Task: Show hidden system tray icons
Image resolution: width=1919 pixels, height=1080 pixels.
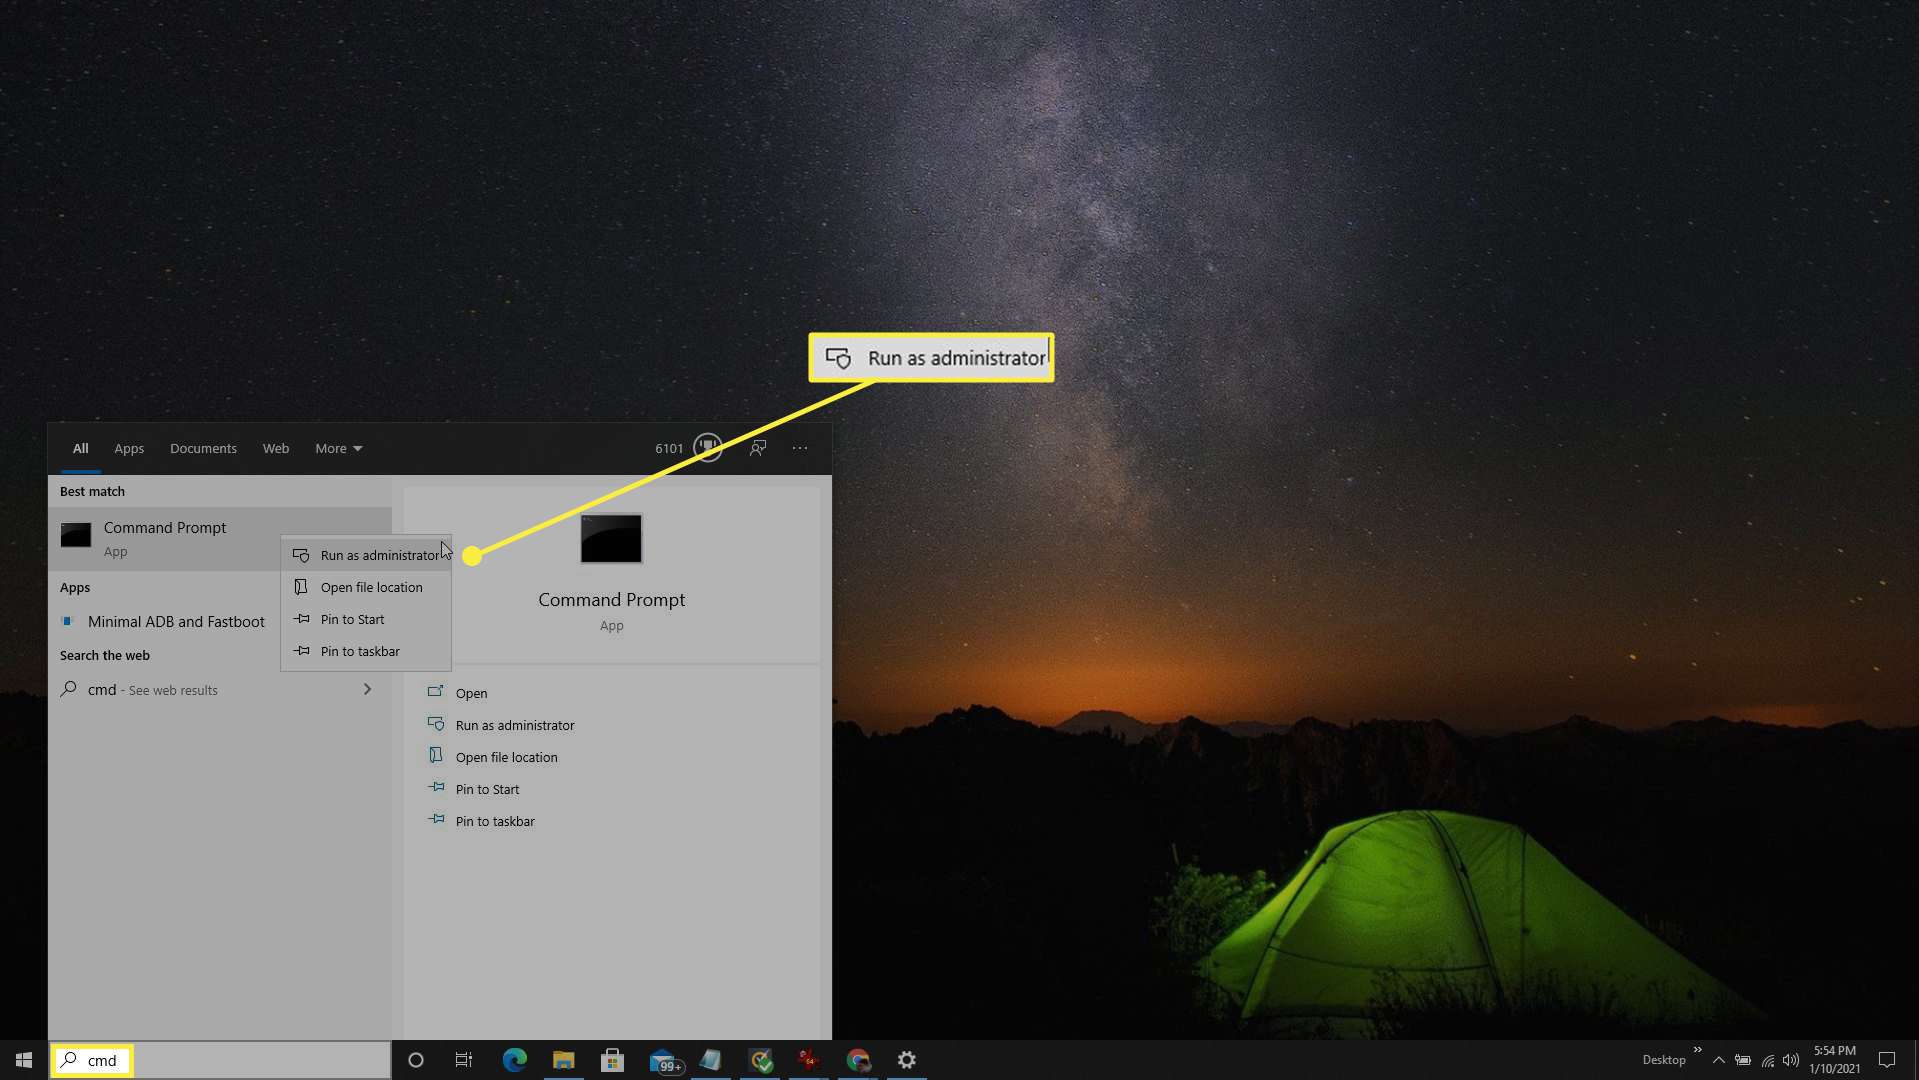Action: 1719,1060
